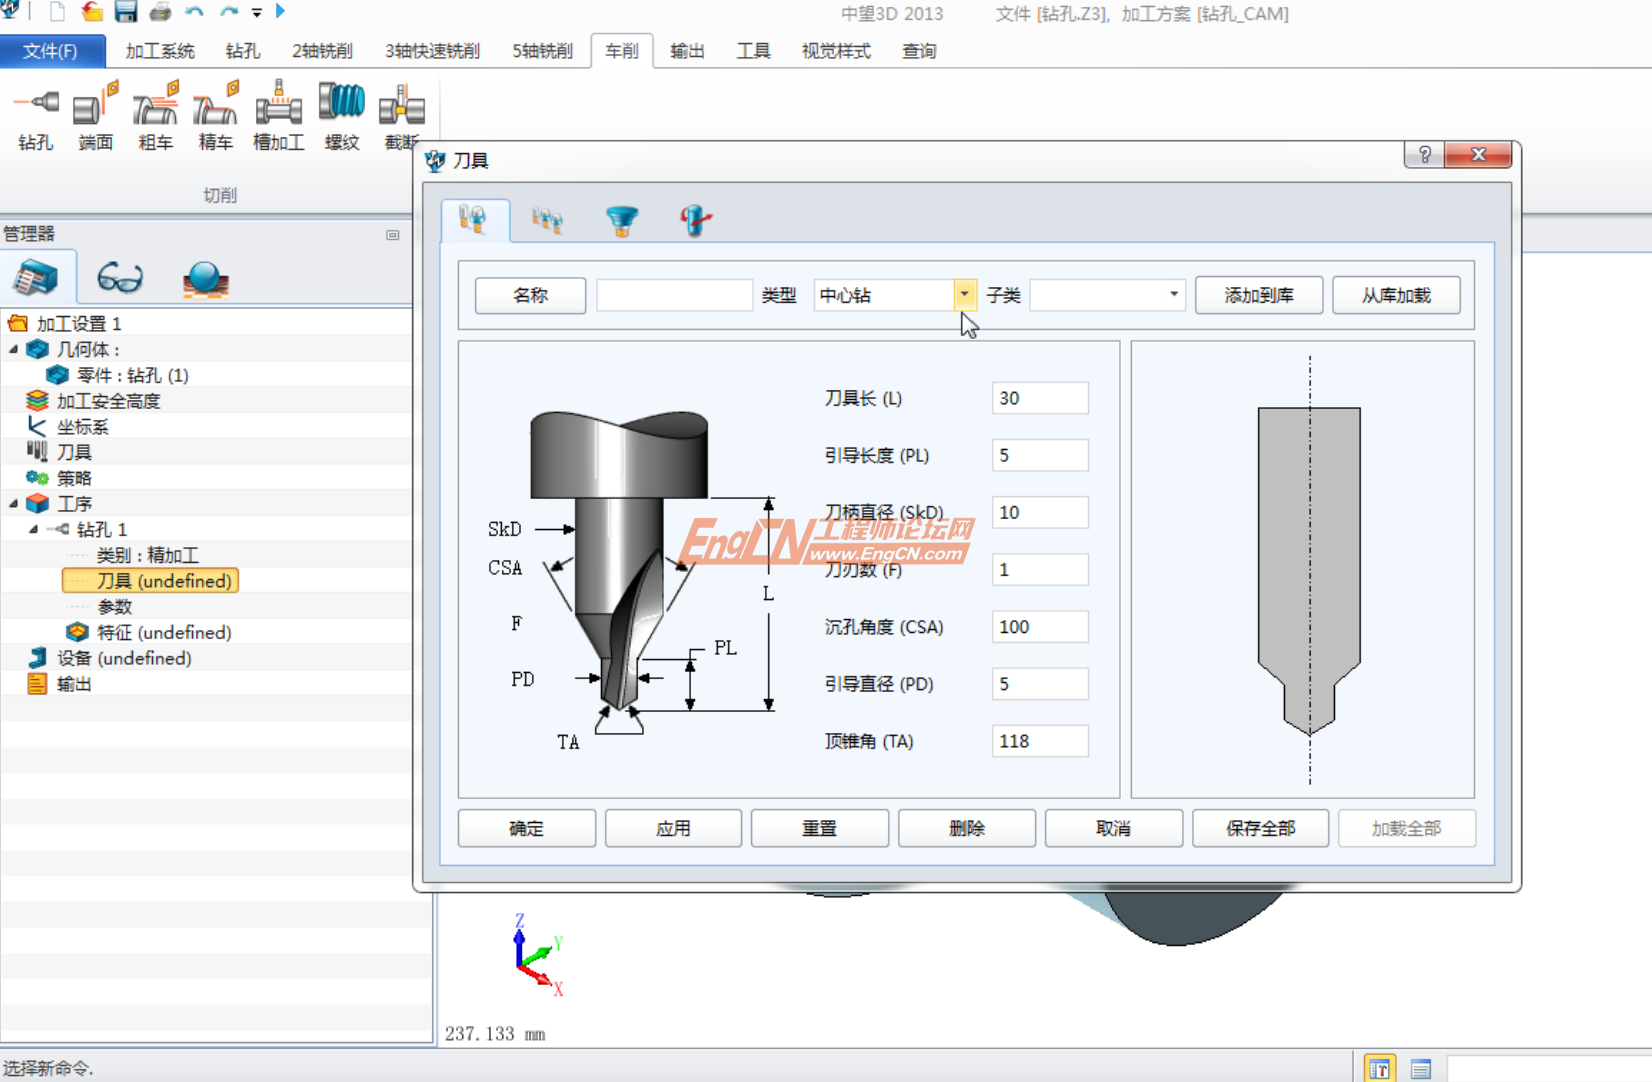
Task: Switch to the 工具 ribbon tab
Action: click(753, 51)
